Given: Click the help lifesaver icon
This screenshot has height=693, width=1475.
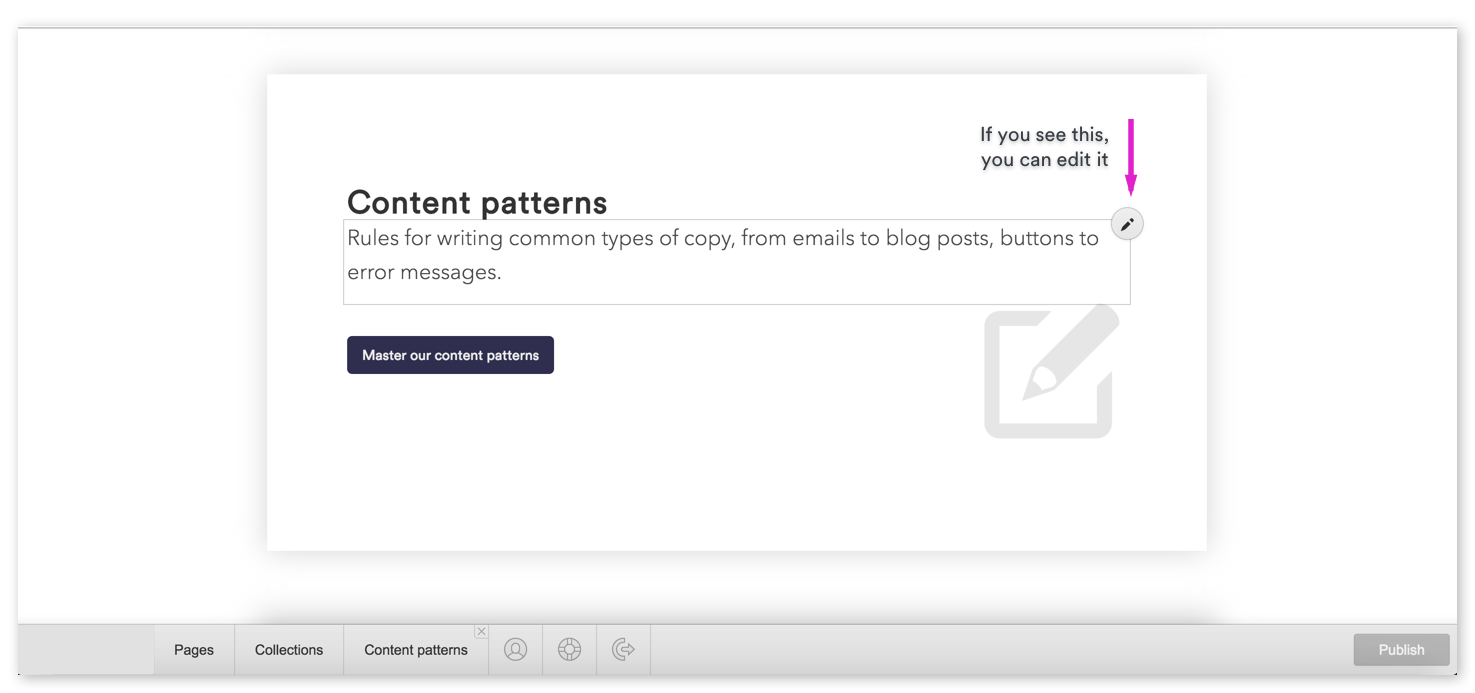Looking at the screenshot, I should (569, 649).
